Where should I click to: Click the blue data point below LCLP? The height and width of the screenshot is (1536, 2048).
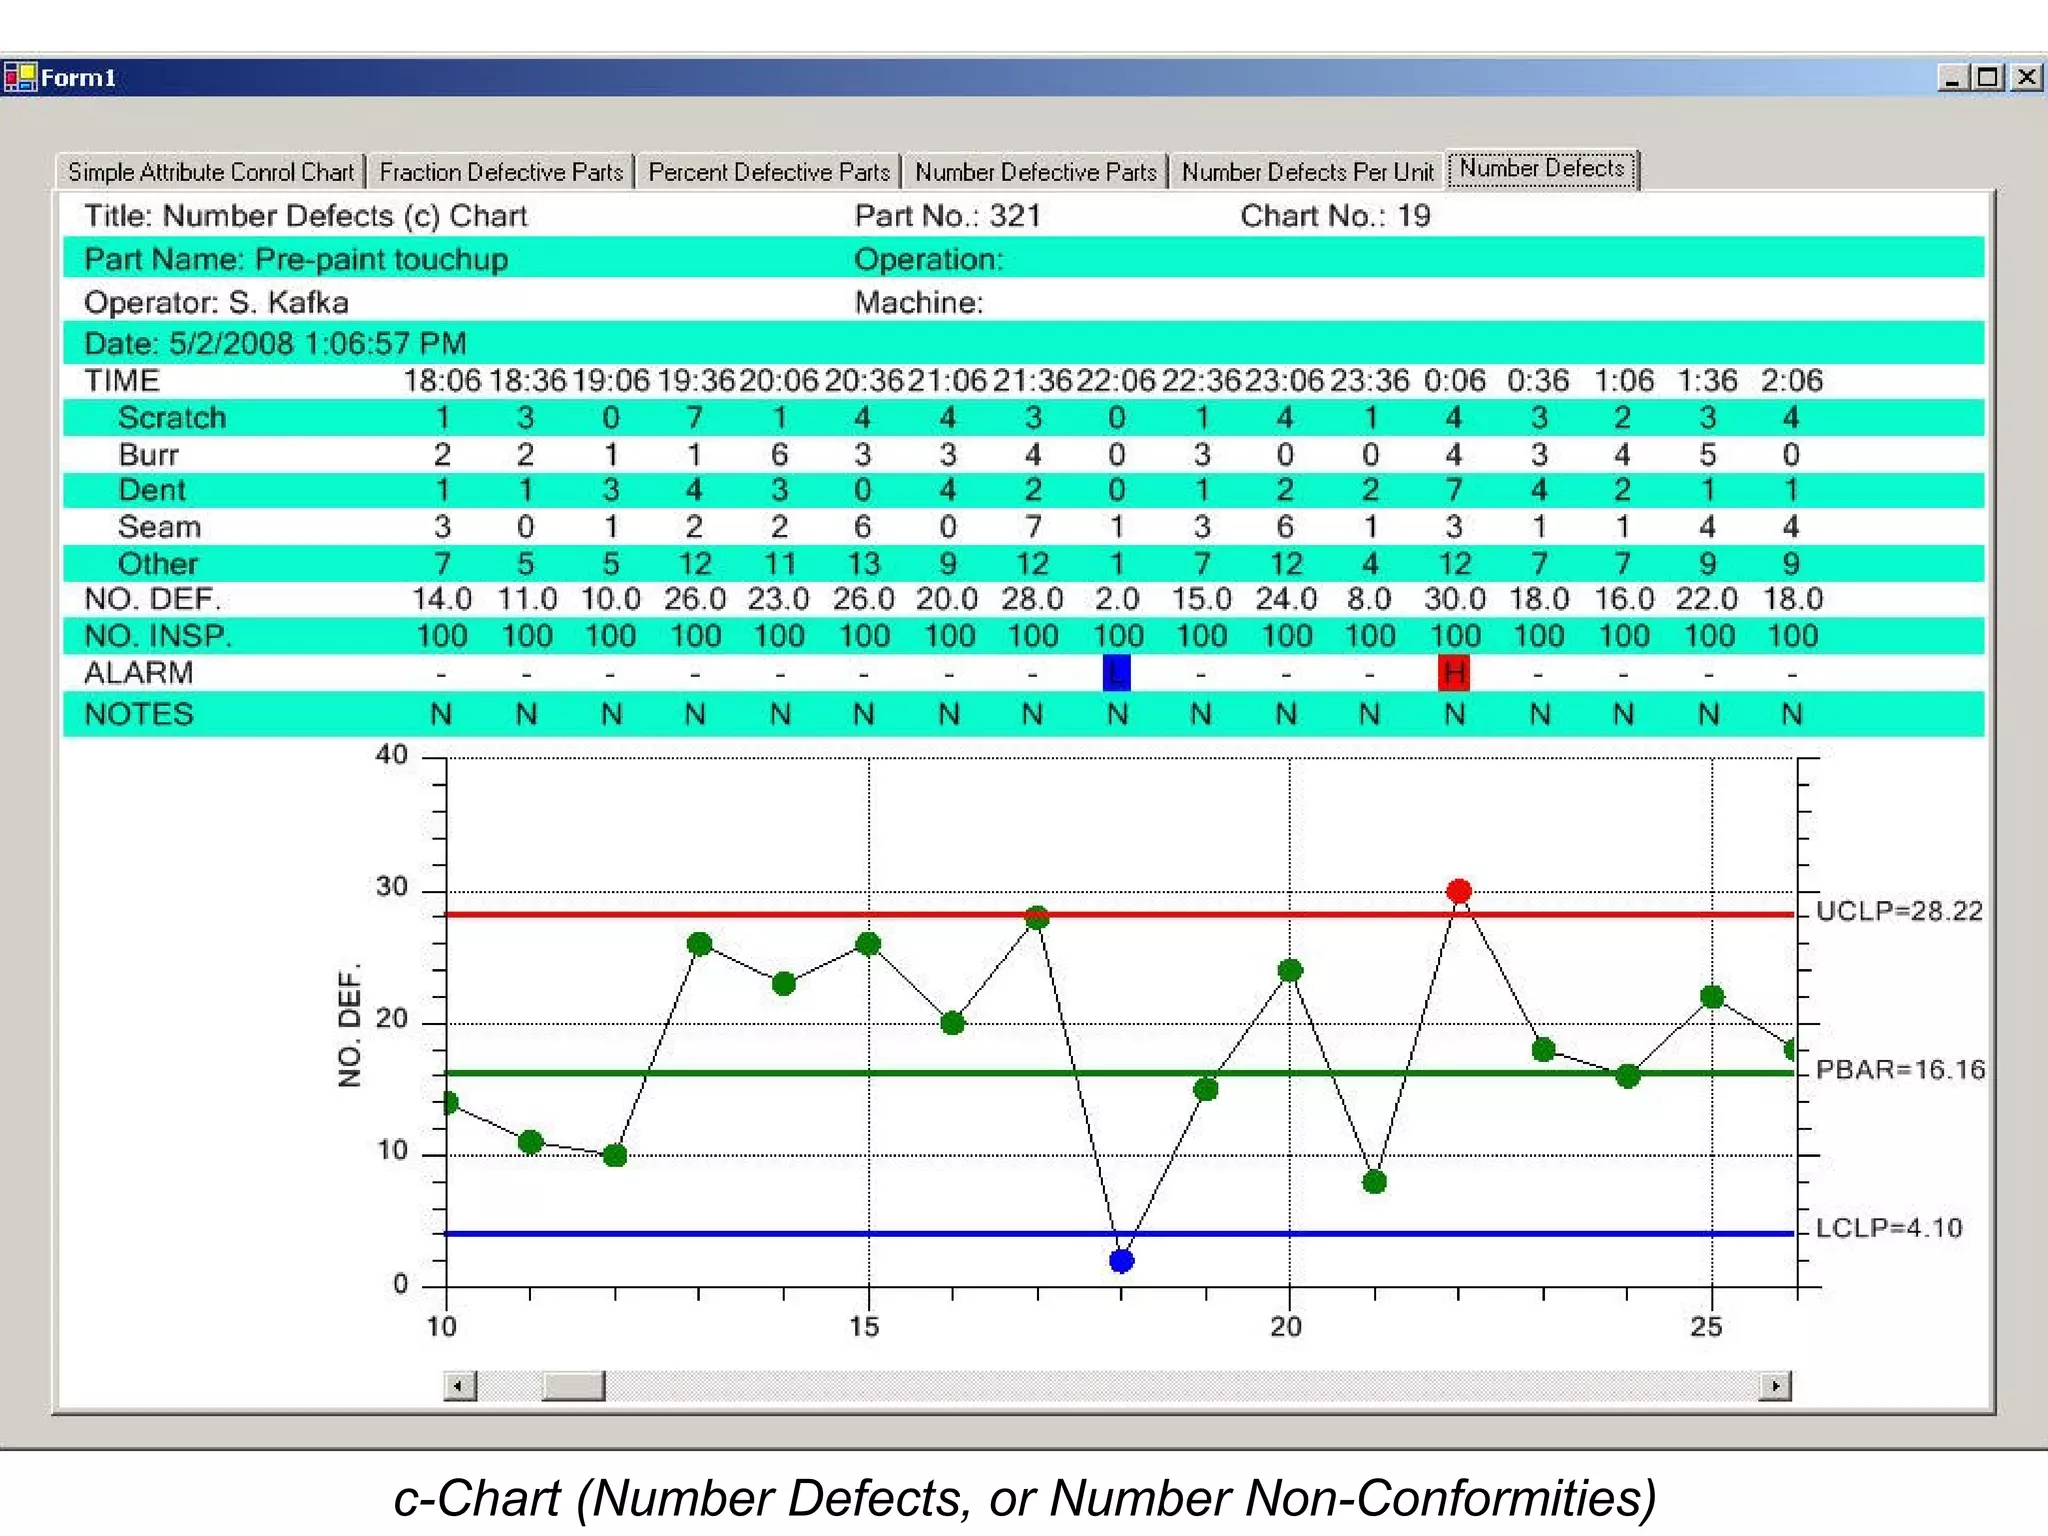1121,1261
